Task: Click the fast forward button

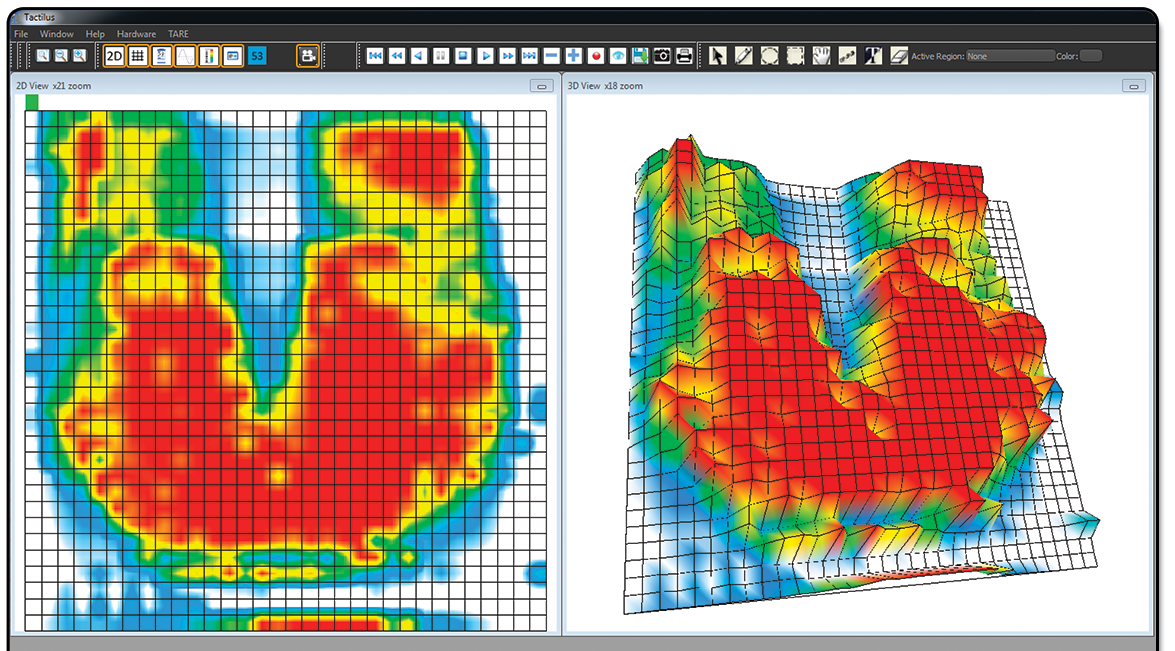Action: point(507,55)
